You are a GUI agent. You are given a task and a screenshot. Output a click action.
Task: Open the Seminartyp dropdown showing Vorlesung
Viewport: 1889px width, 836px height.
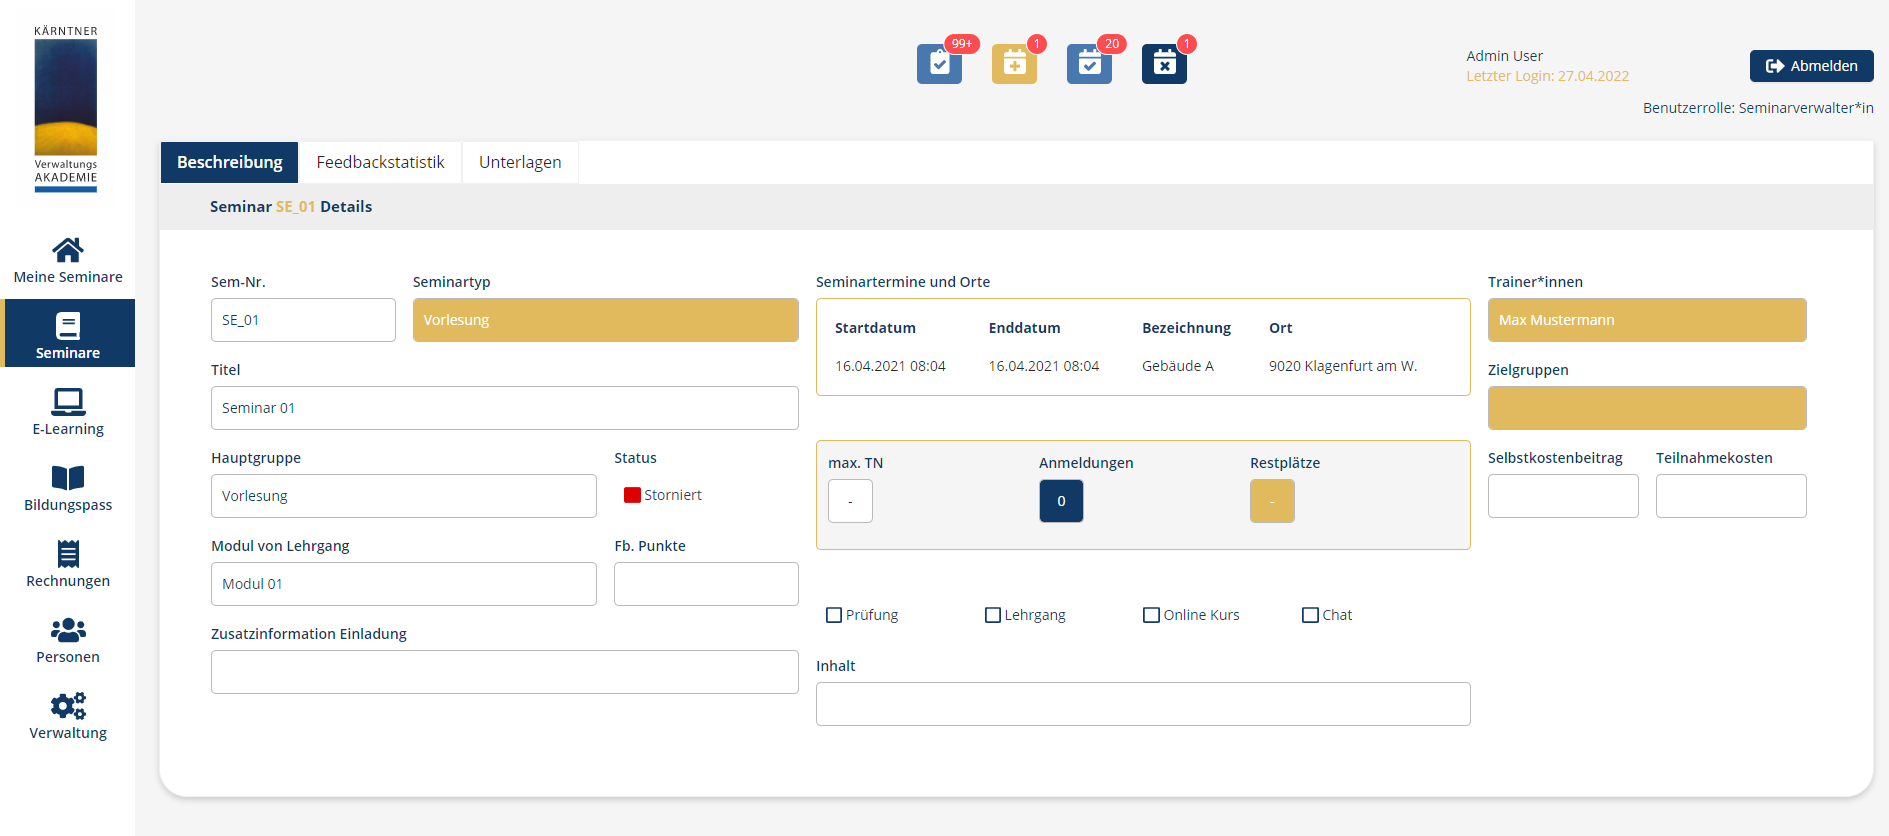click(x=605, y=320)
